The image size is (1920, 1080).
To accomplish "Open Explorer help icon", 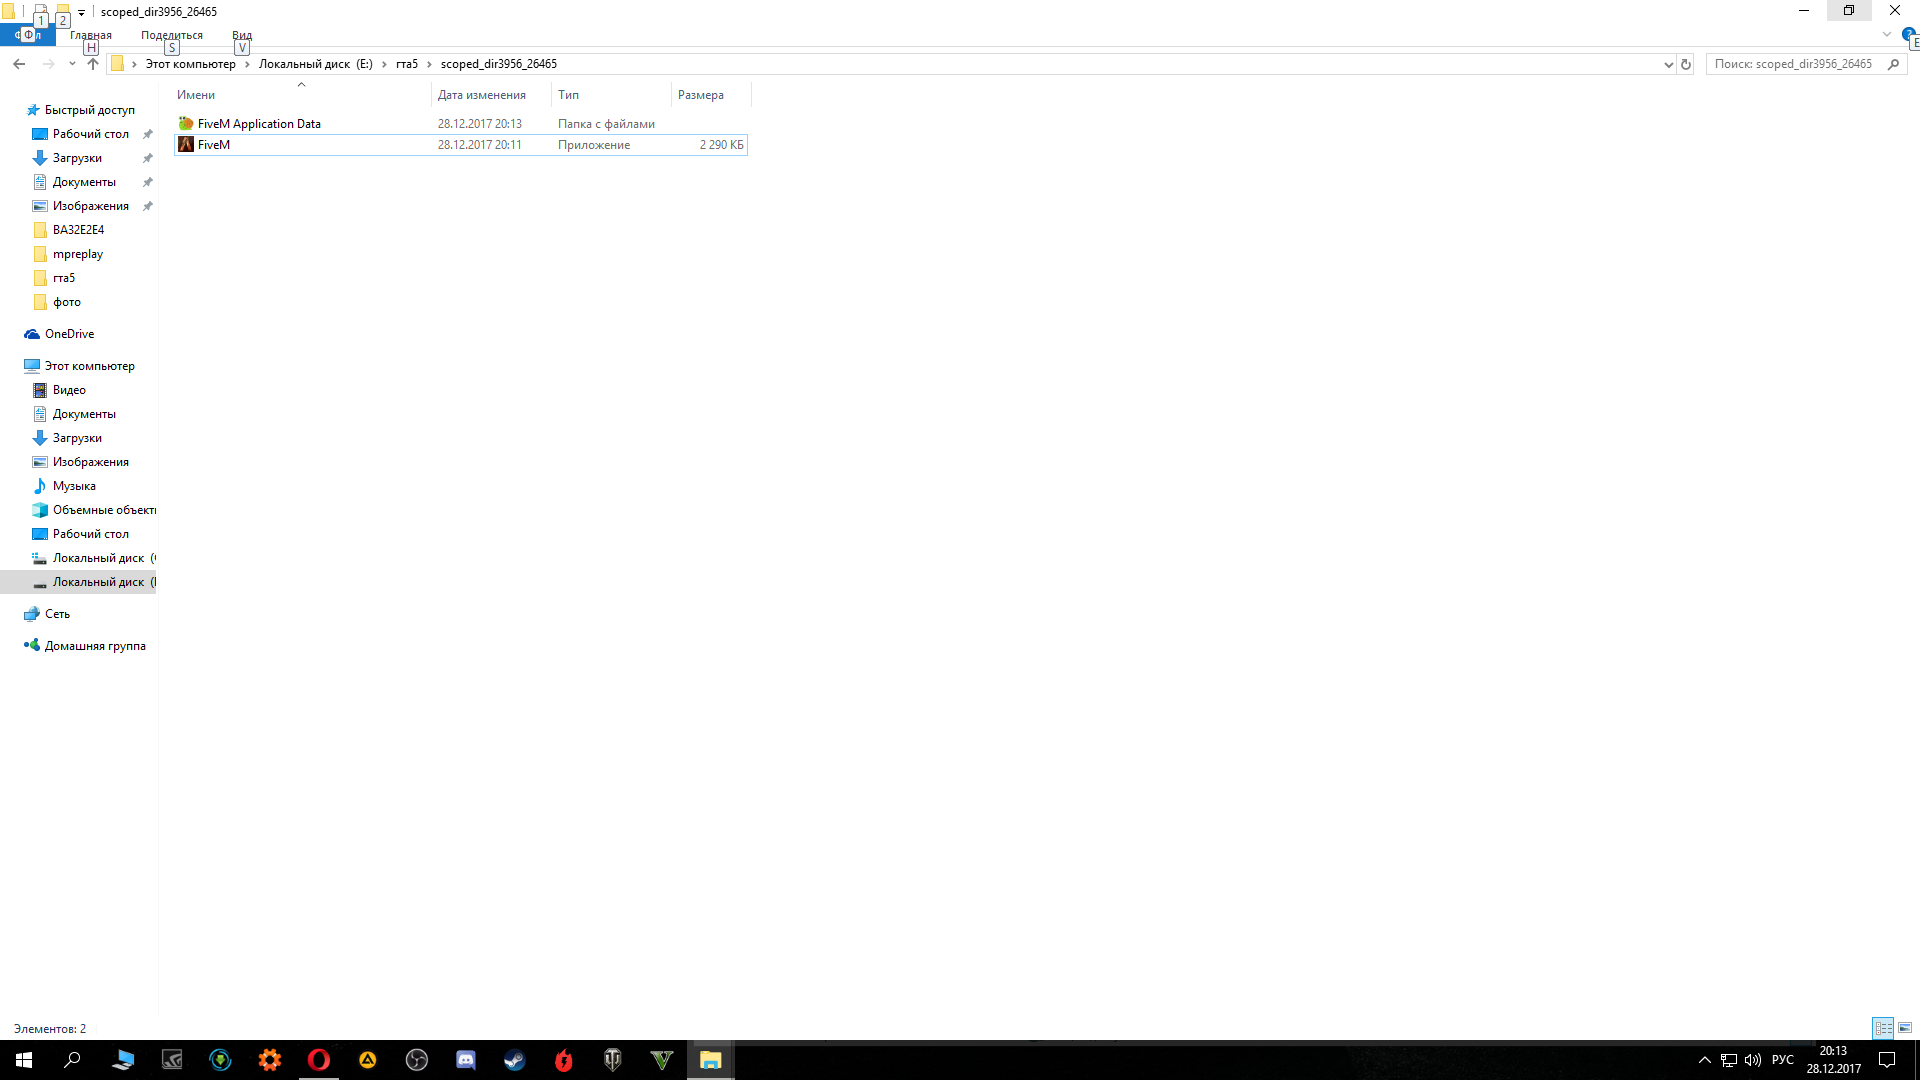I will click(x=1908, y=34).
